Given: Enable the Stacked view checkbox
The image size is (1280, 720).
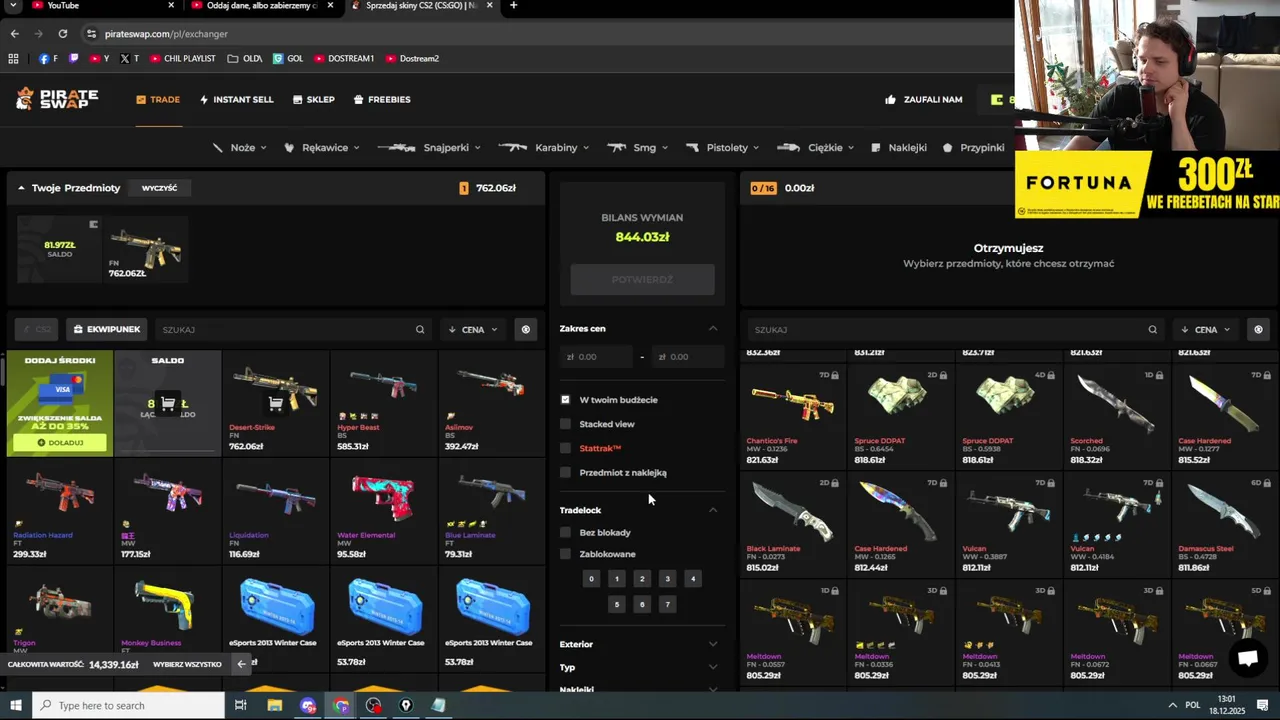Looking at the screenshot, I should [x=565, y=424].
